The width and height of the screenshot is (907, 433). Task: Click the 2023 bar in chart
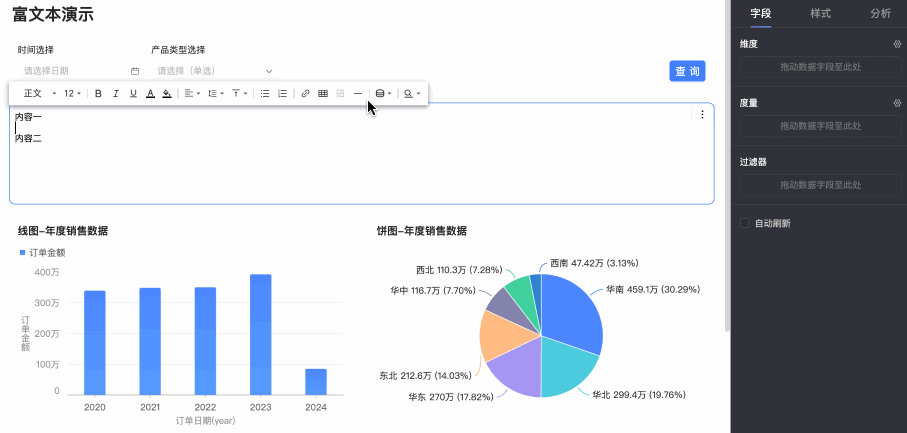260,335
